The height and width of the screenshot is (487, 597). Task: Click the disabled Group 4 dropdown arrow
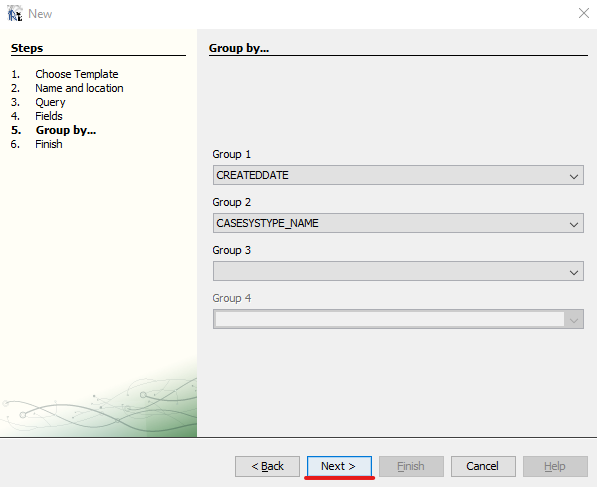click(x=573, y=319)
